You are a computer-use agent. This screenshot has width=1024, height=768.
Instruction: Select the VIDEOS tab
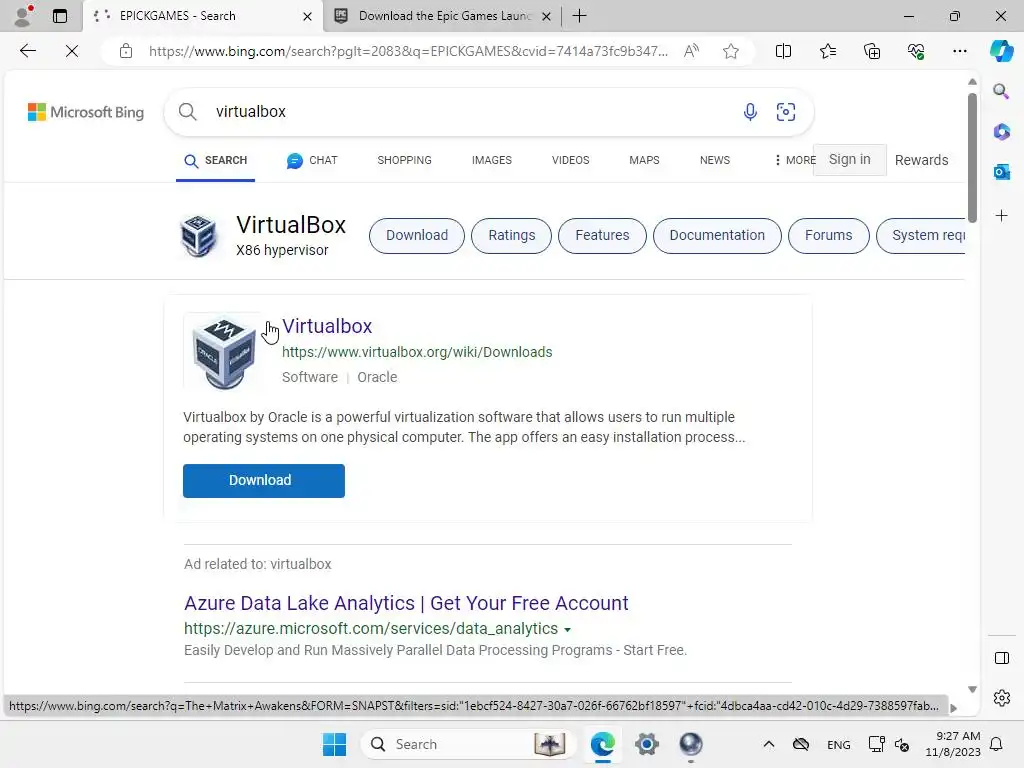tap(570, 160)
